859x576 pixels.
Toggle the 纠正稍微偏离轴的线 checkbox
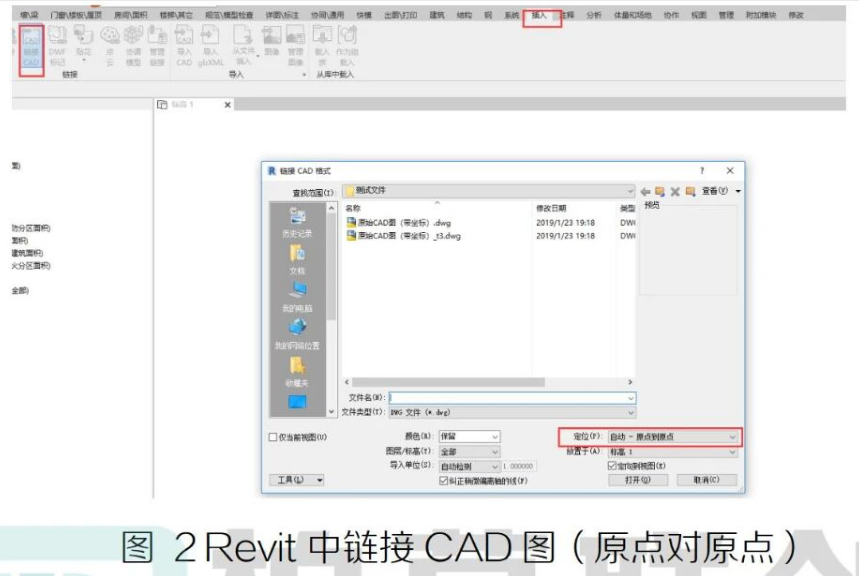pyautogui.click(x=443, y=481)
